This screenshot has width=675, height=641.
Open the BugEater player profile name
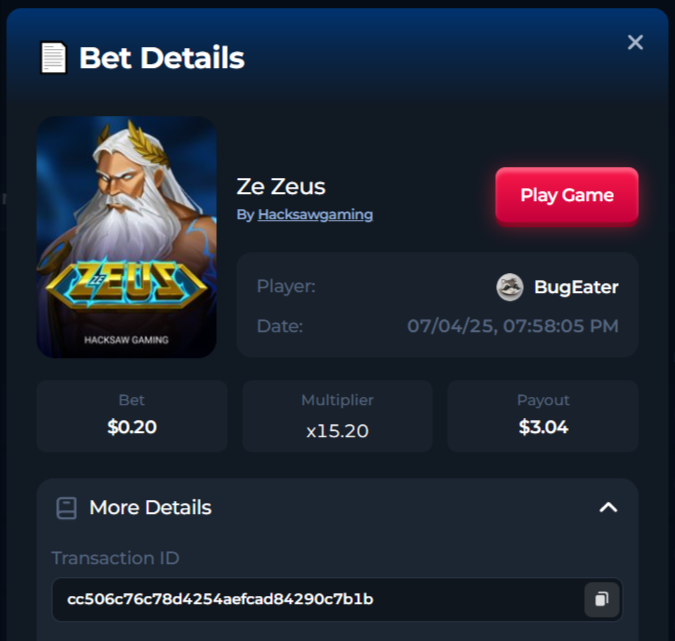pyautogui.click(x=576, y=287)
